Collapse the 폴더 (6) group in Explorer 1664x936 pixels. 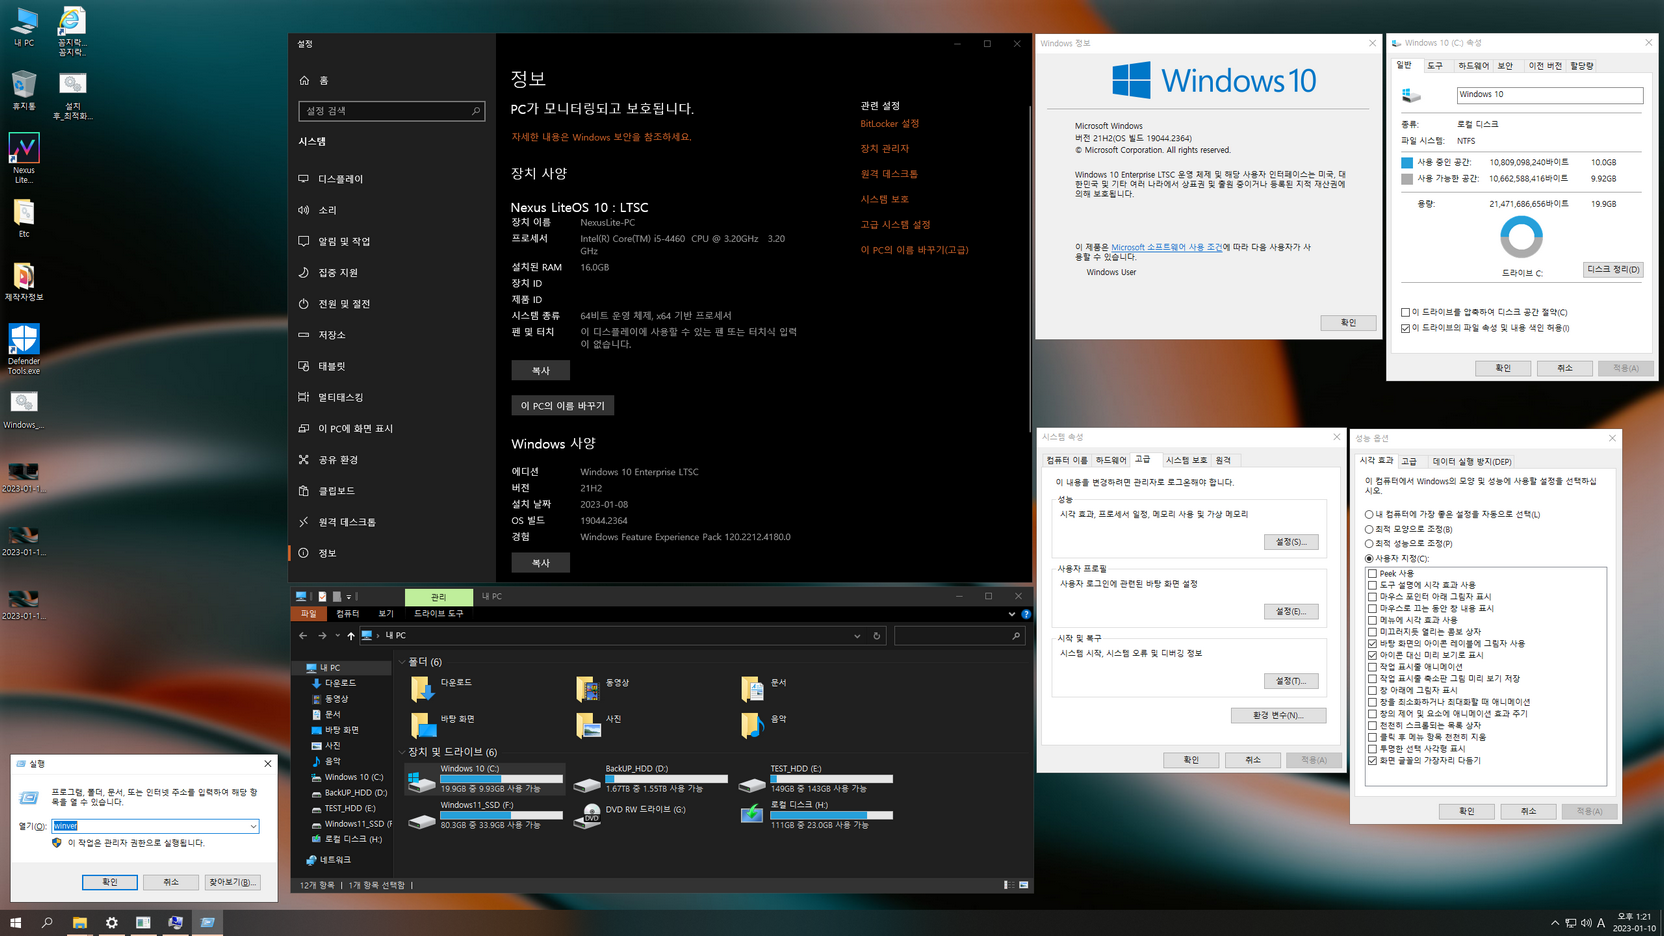coord(402,662)
